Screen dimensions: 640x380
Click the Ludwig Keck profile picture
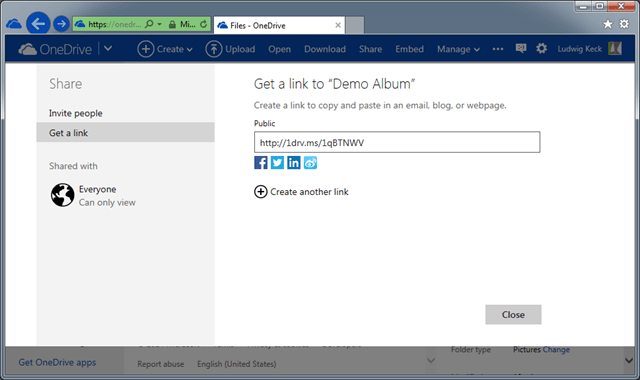(615, 49)
